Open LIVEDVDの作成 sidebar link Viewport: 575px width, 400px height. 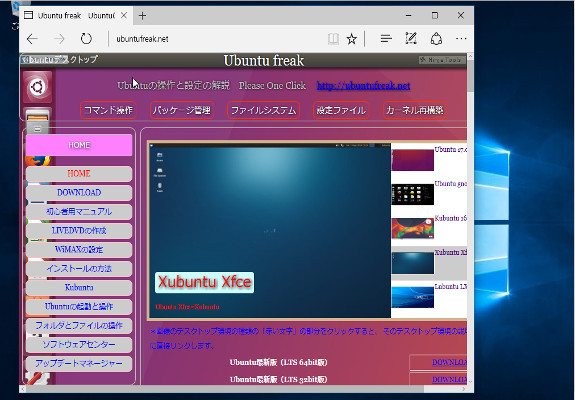pos(79,231)
